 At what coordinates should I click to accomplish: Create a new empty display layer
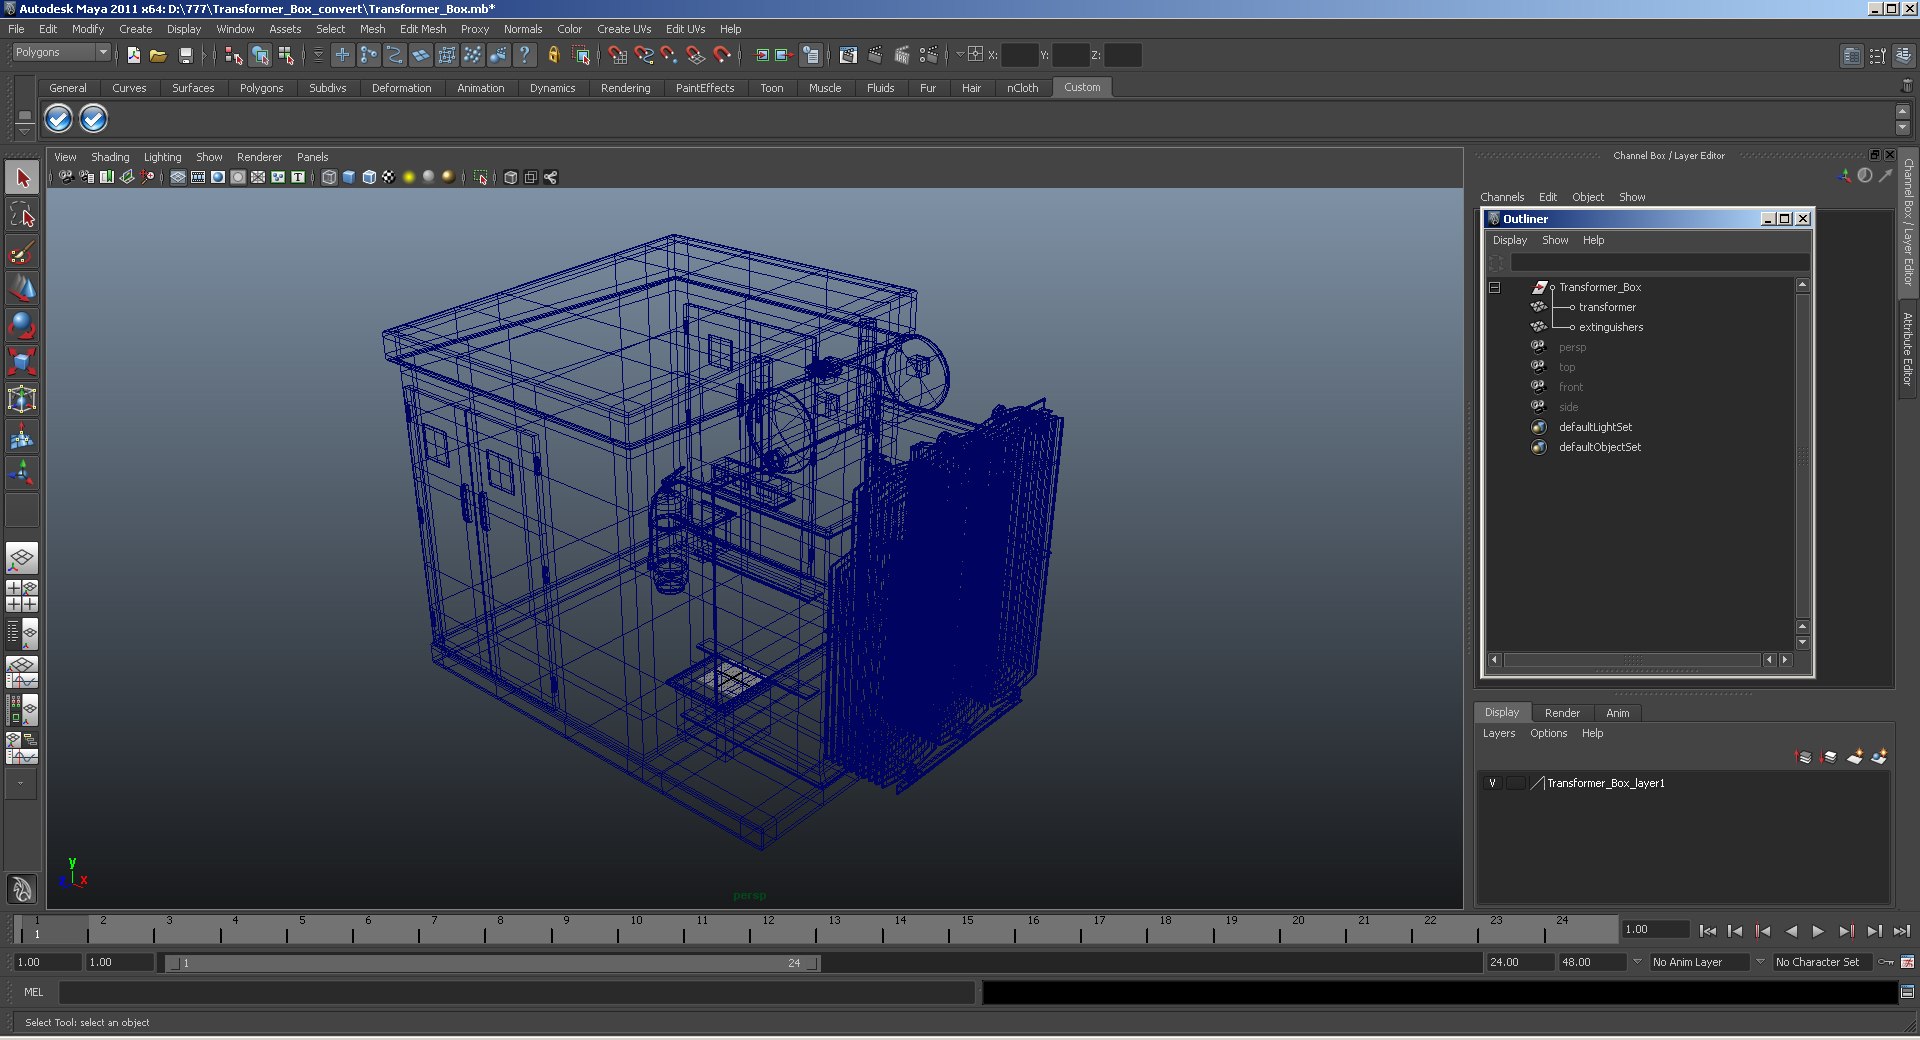1854,757
